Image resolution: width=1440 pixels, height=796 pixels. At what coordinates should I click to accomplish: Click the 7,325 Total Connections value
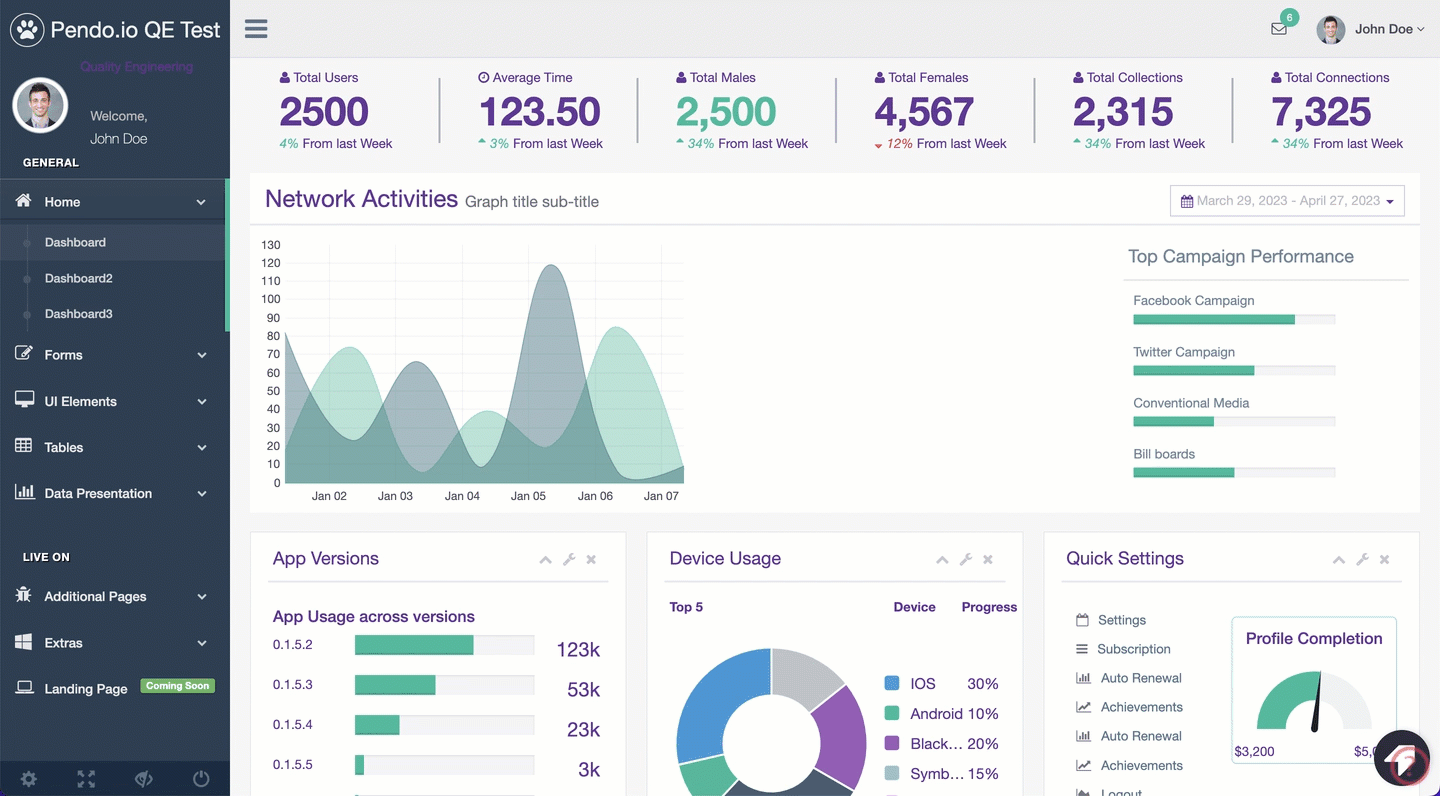click(1321, 111)
